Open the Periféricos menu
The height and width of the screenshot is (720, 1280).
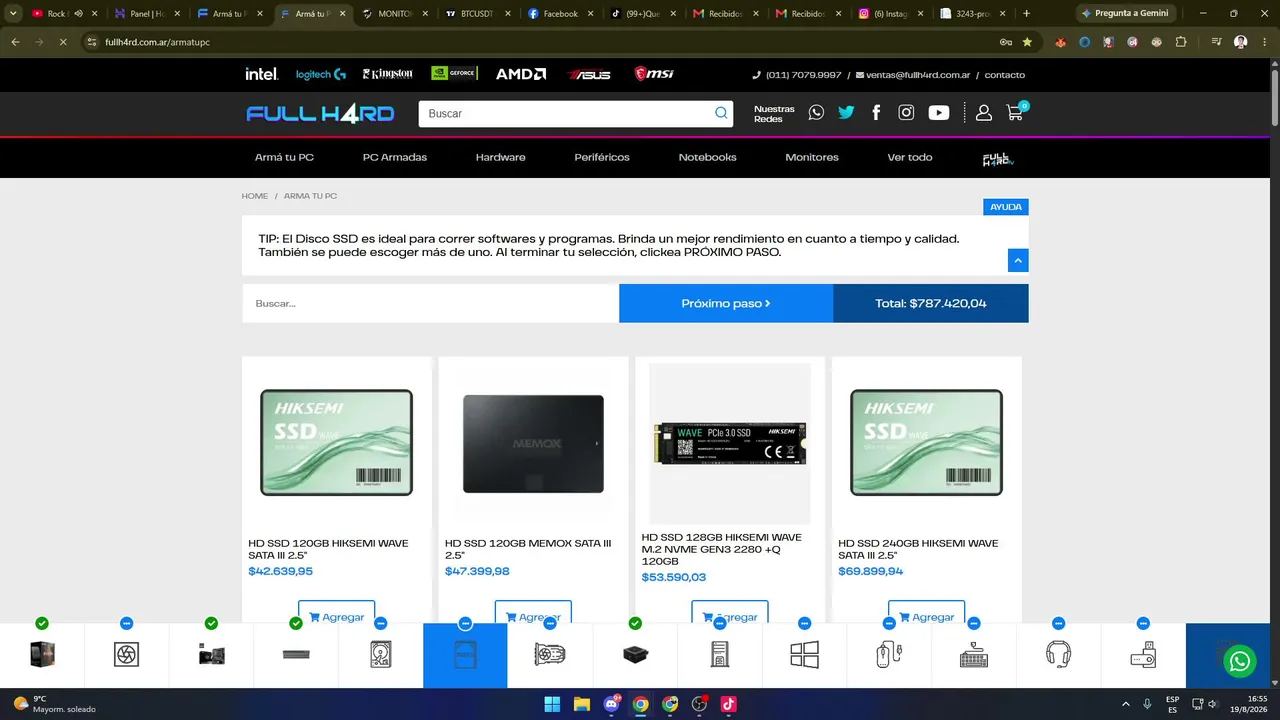click(602, 157)
